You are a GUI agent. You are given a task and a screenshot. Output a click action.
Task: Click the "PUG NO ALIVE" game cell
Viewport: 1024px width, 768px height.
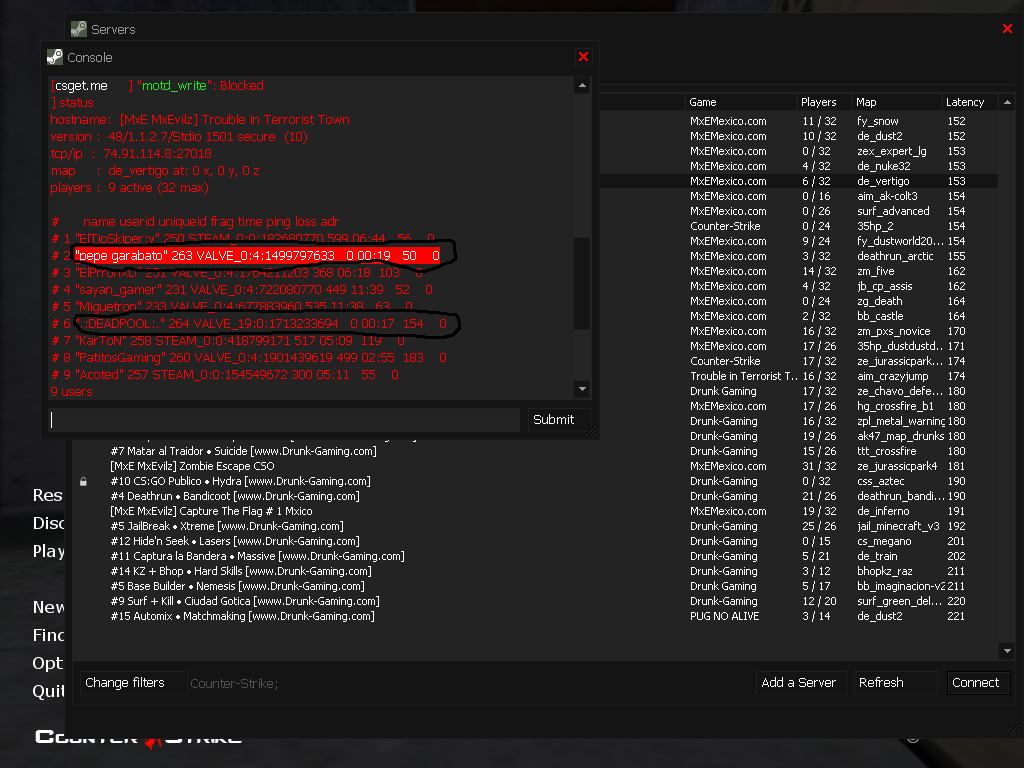point(724,616)
